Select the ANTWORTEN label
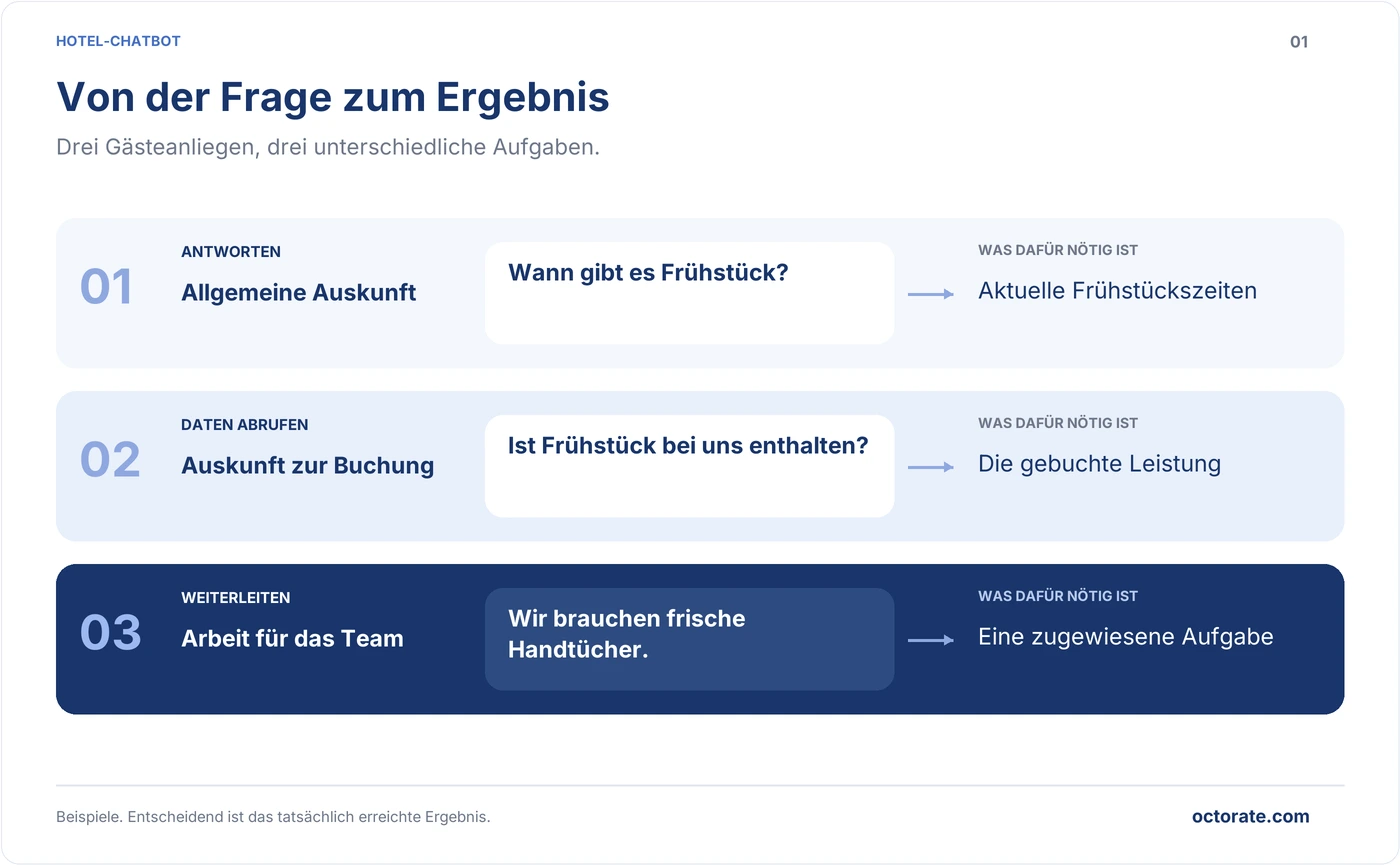Viewport: 1400px width, 865px height. (231, 252)
